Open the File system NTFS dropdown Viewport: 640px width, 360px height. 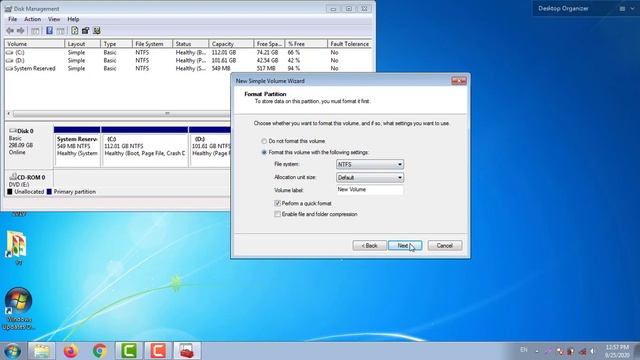[x=370, y=164]
